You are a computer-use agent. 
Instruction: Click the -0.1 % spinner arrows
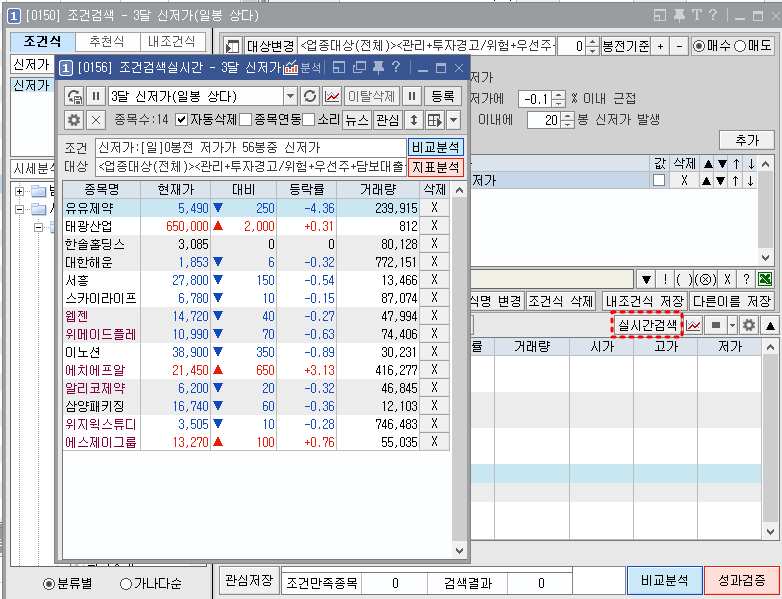(x=559, y=99)
